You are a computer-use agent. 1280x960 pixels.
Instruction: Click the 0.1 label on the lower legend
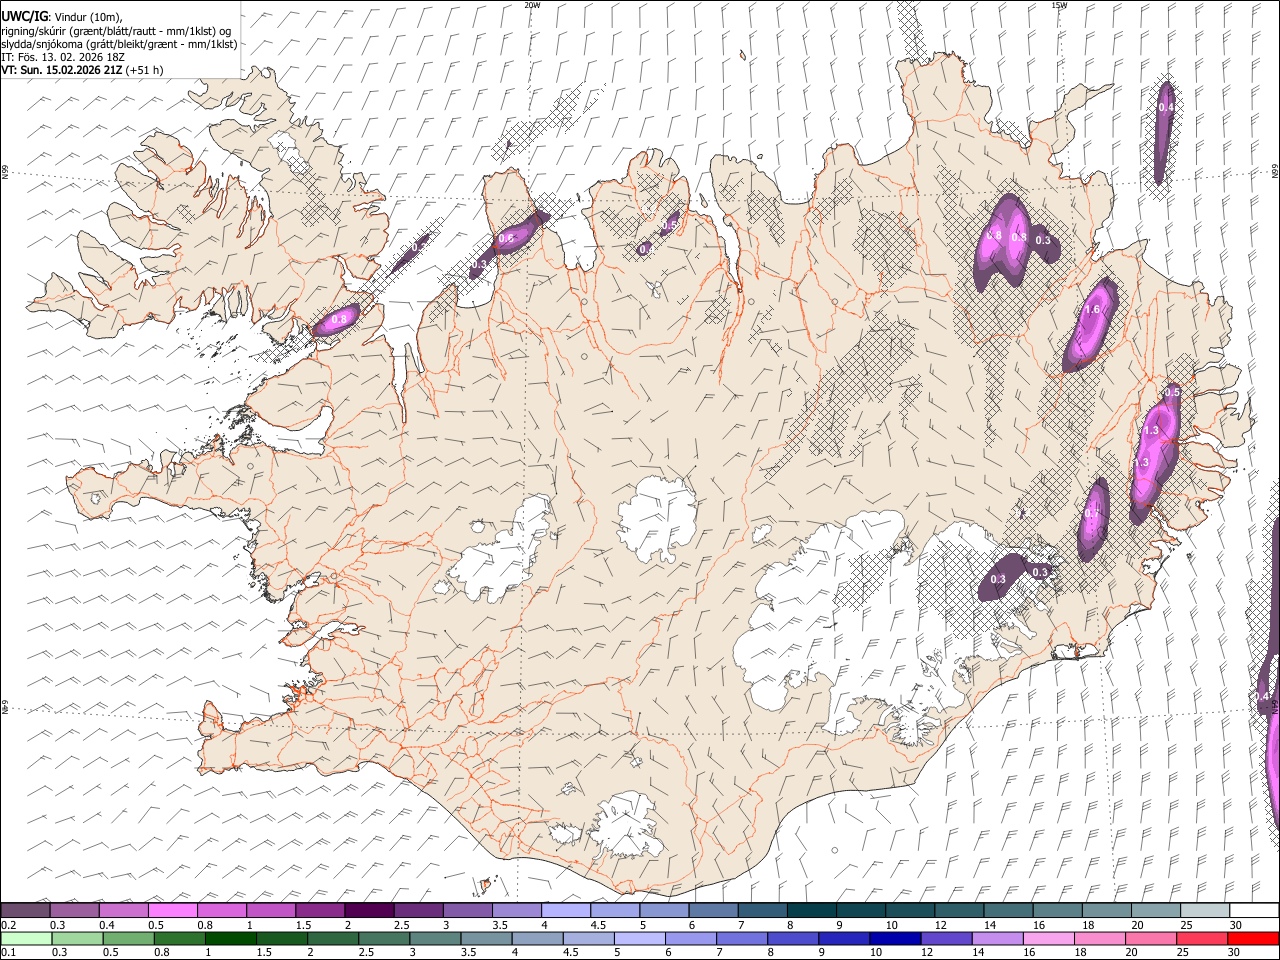[9, 953]
